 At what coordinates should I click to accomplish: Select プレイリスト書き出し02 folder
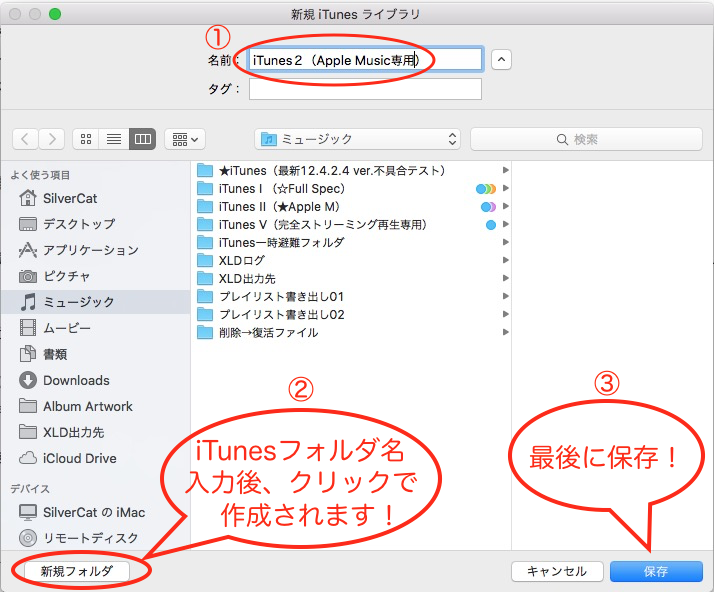[353, 315]
